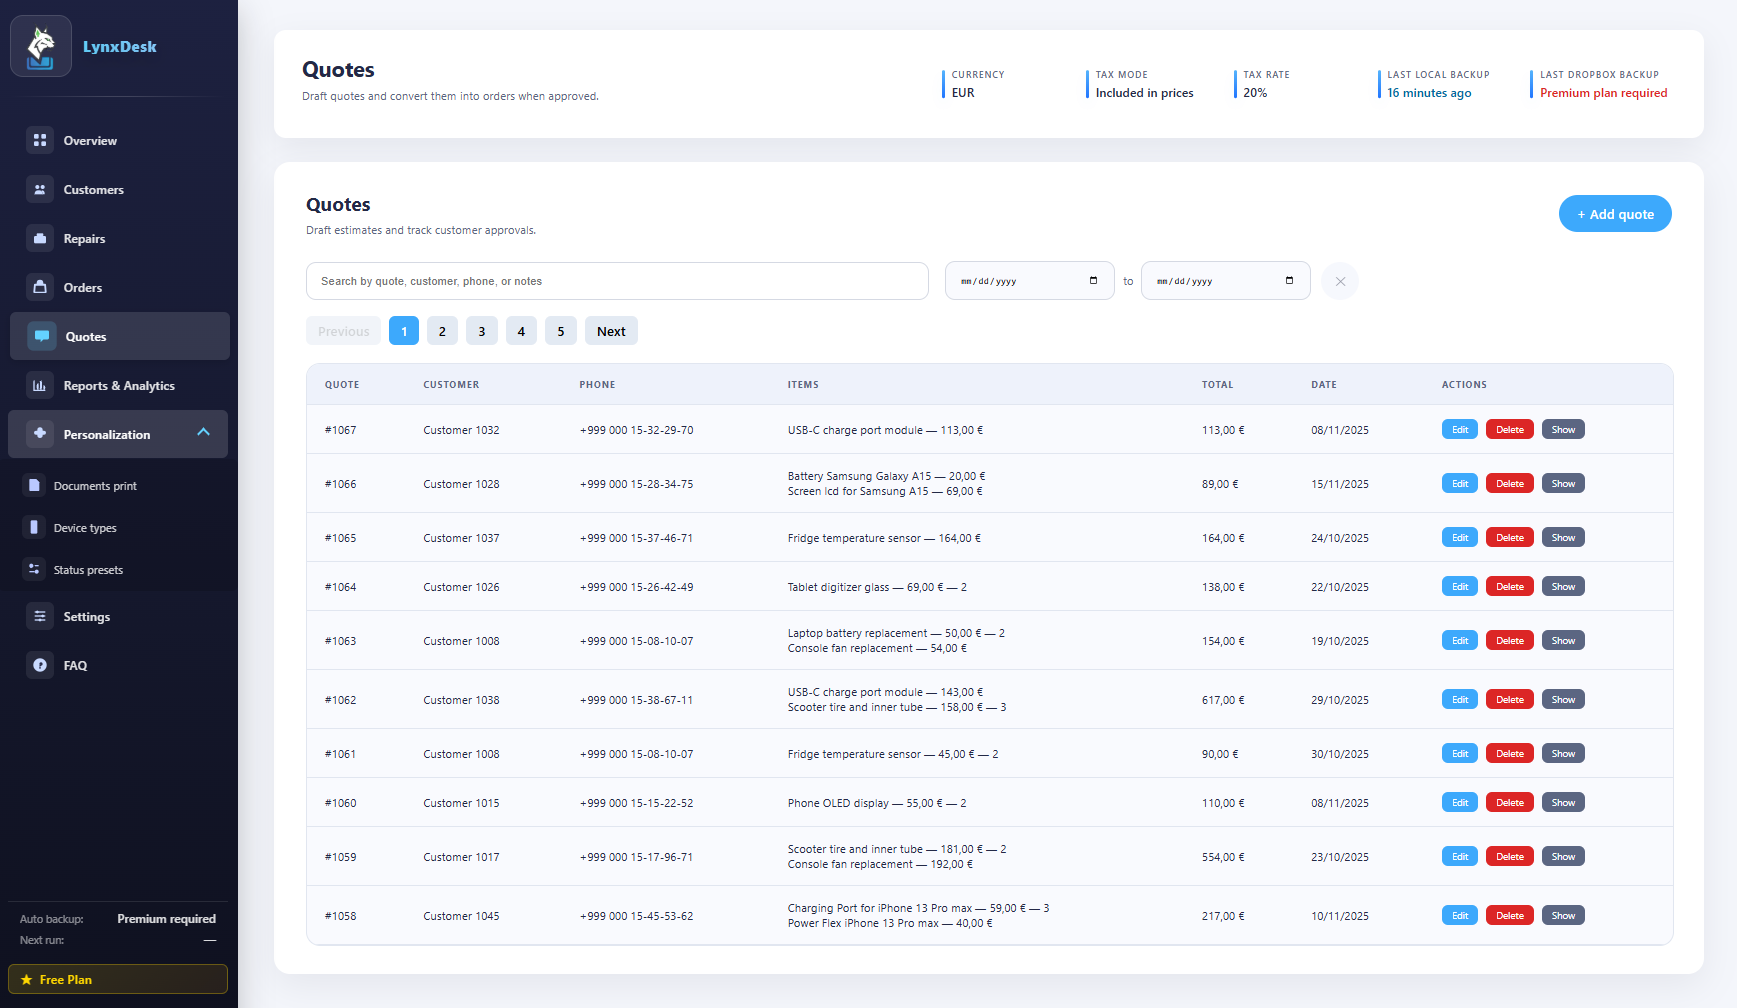Edit quote #1067
Image resolution: width=1737 pixels, height=1008 pixels.
1459,429
